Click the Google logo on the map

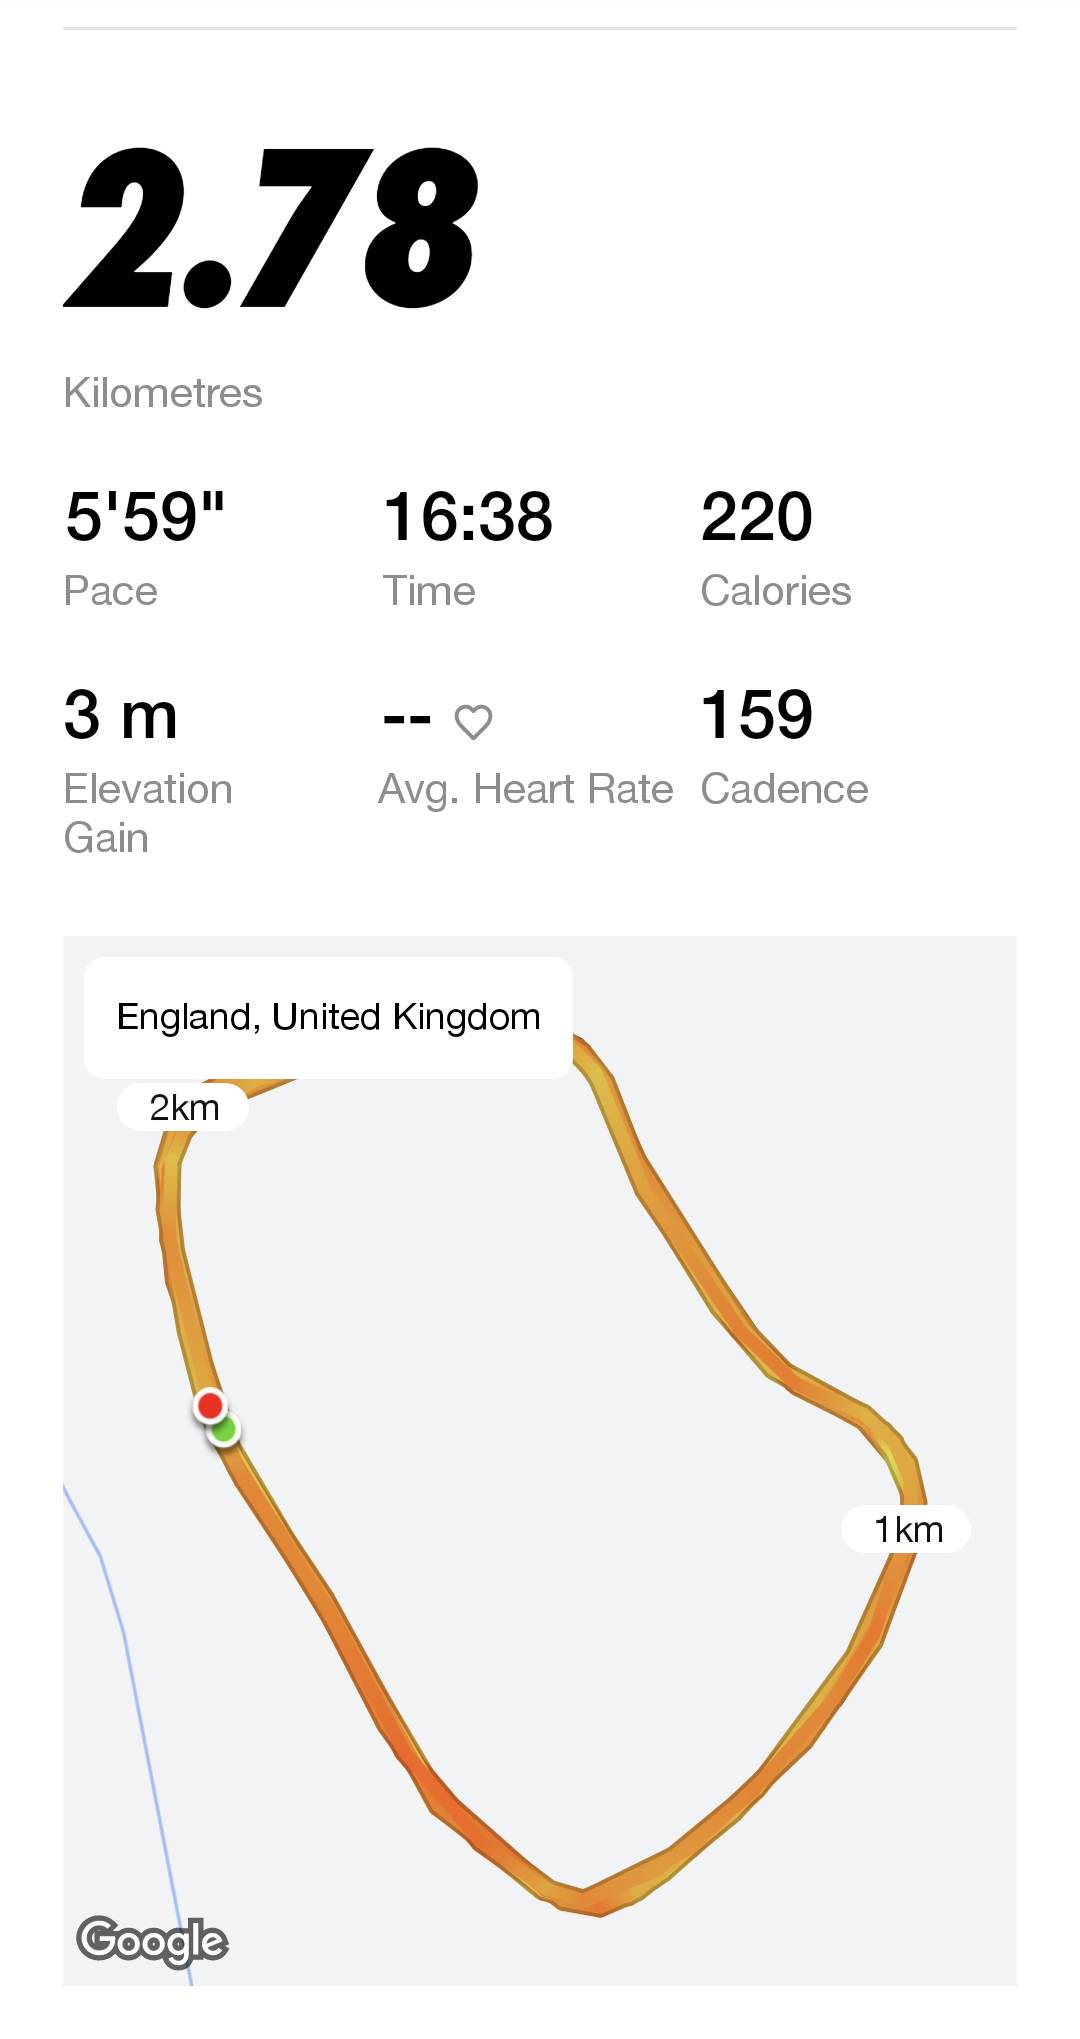pos(152,1941)
